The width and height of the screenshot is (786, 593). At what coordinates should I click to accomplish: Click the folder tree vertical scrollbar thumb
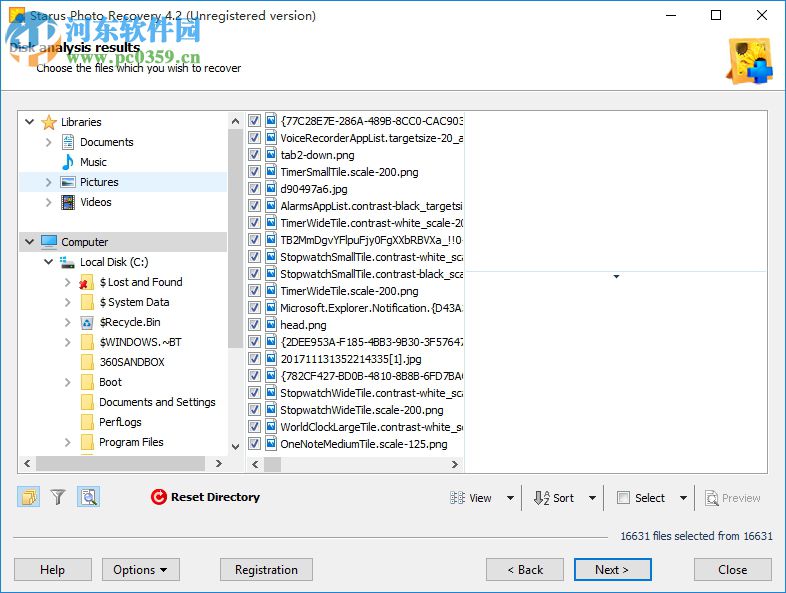click(235, 238)
